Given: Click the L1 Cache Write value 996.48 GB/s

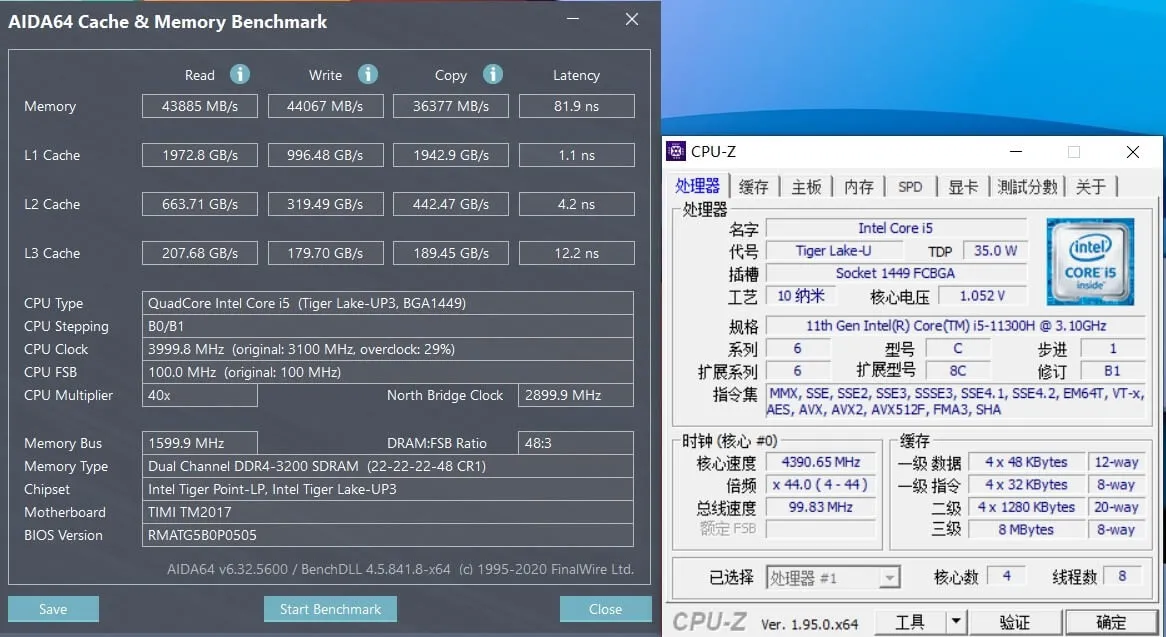Looking at the screenshot, I should (x=326, y=155).
